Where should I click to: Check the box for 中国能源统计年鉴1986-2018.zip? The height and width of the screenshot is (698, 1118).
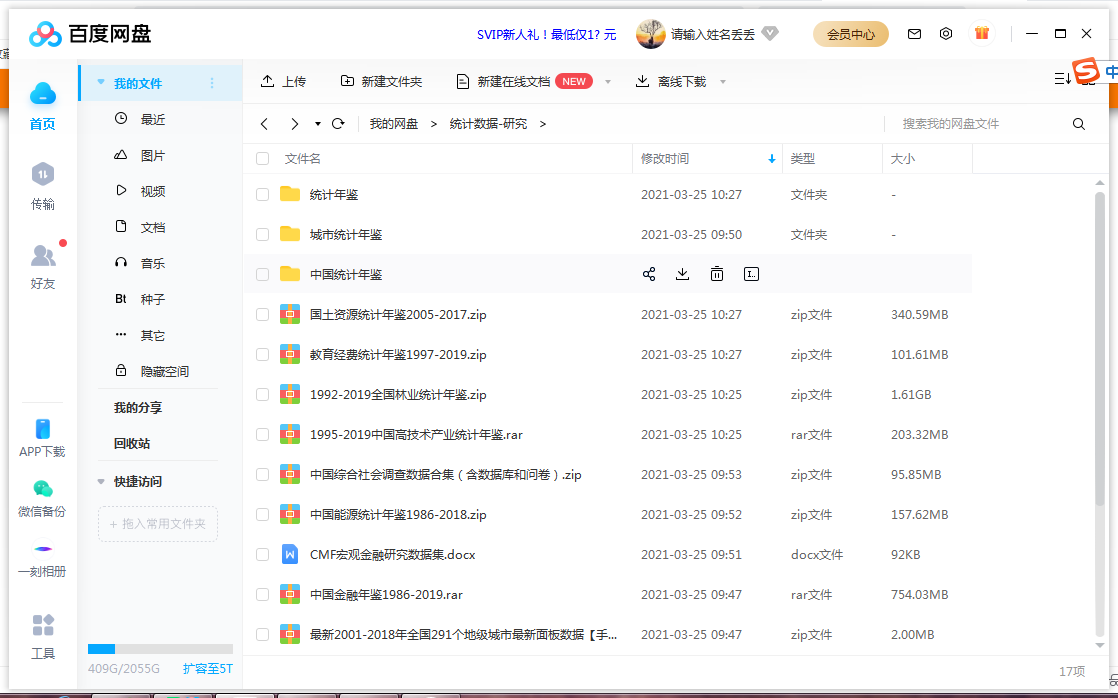click(262, 514)
